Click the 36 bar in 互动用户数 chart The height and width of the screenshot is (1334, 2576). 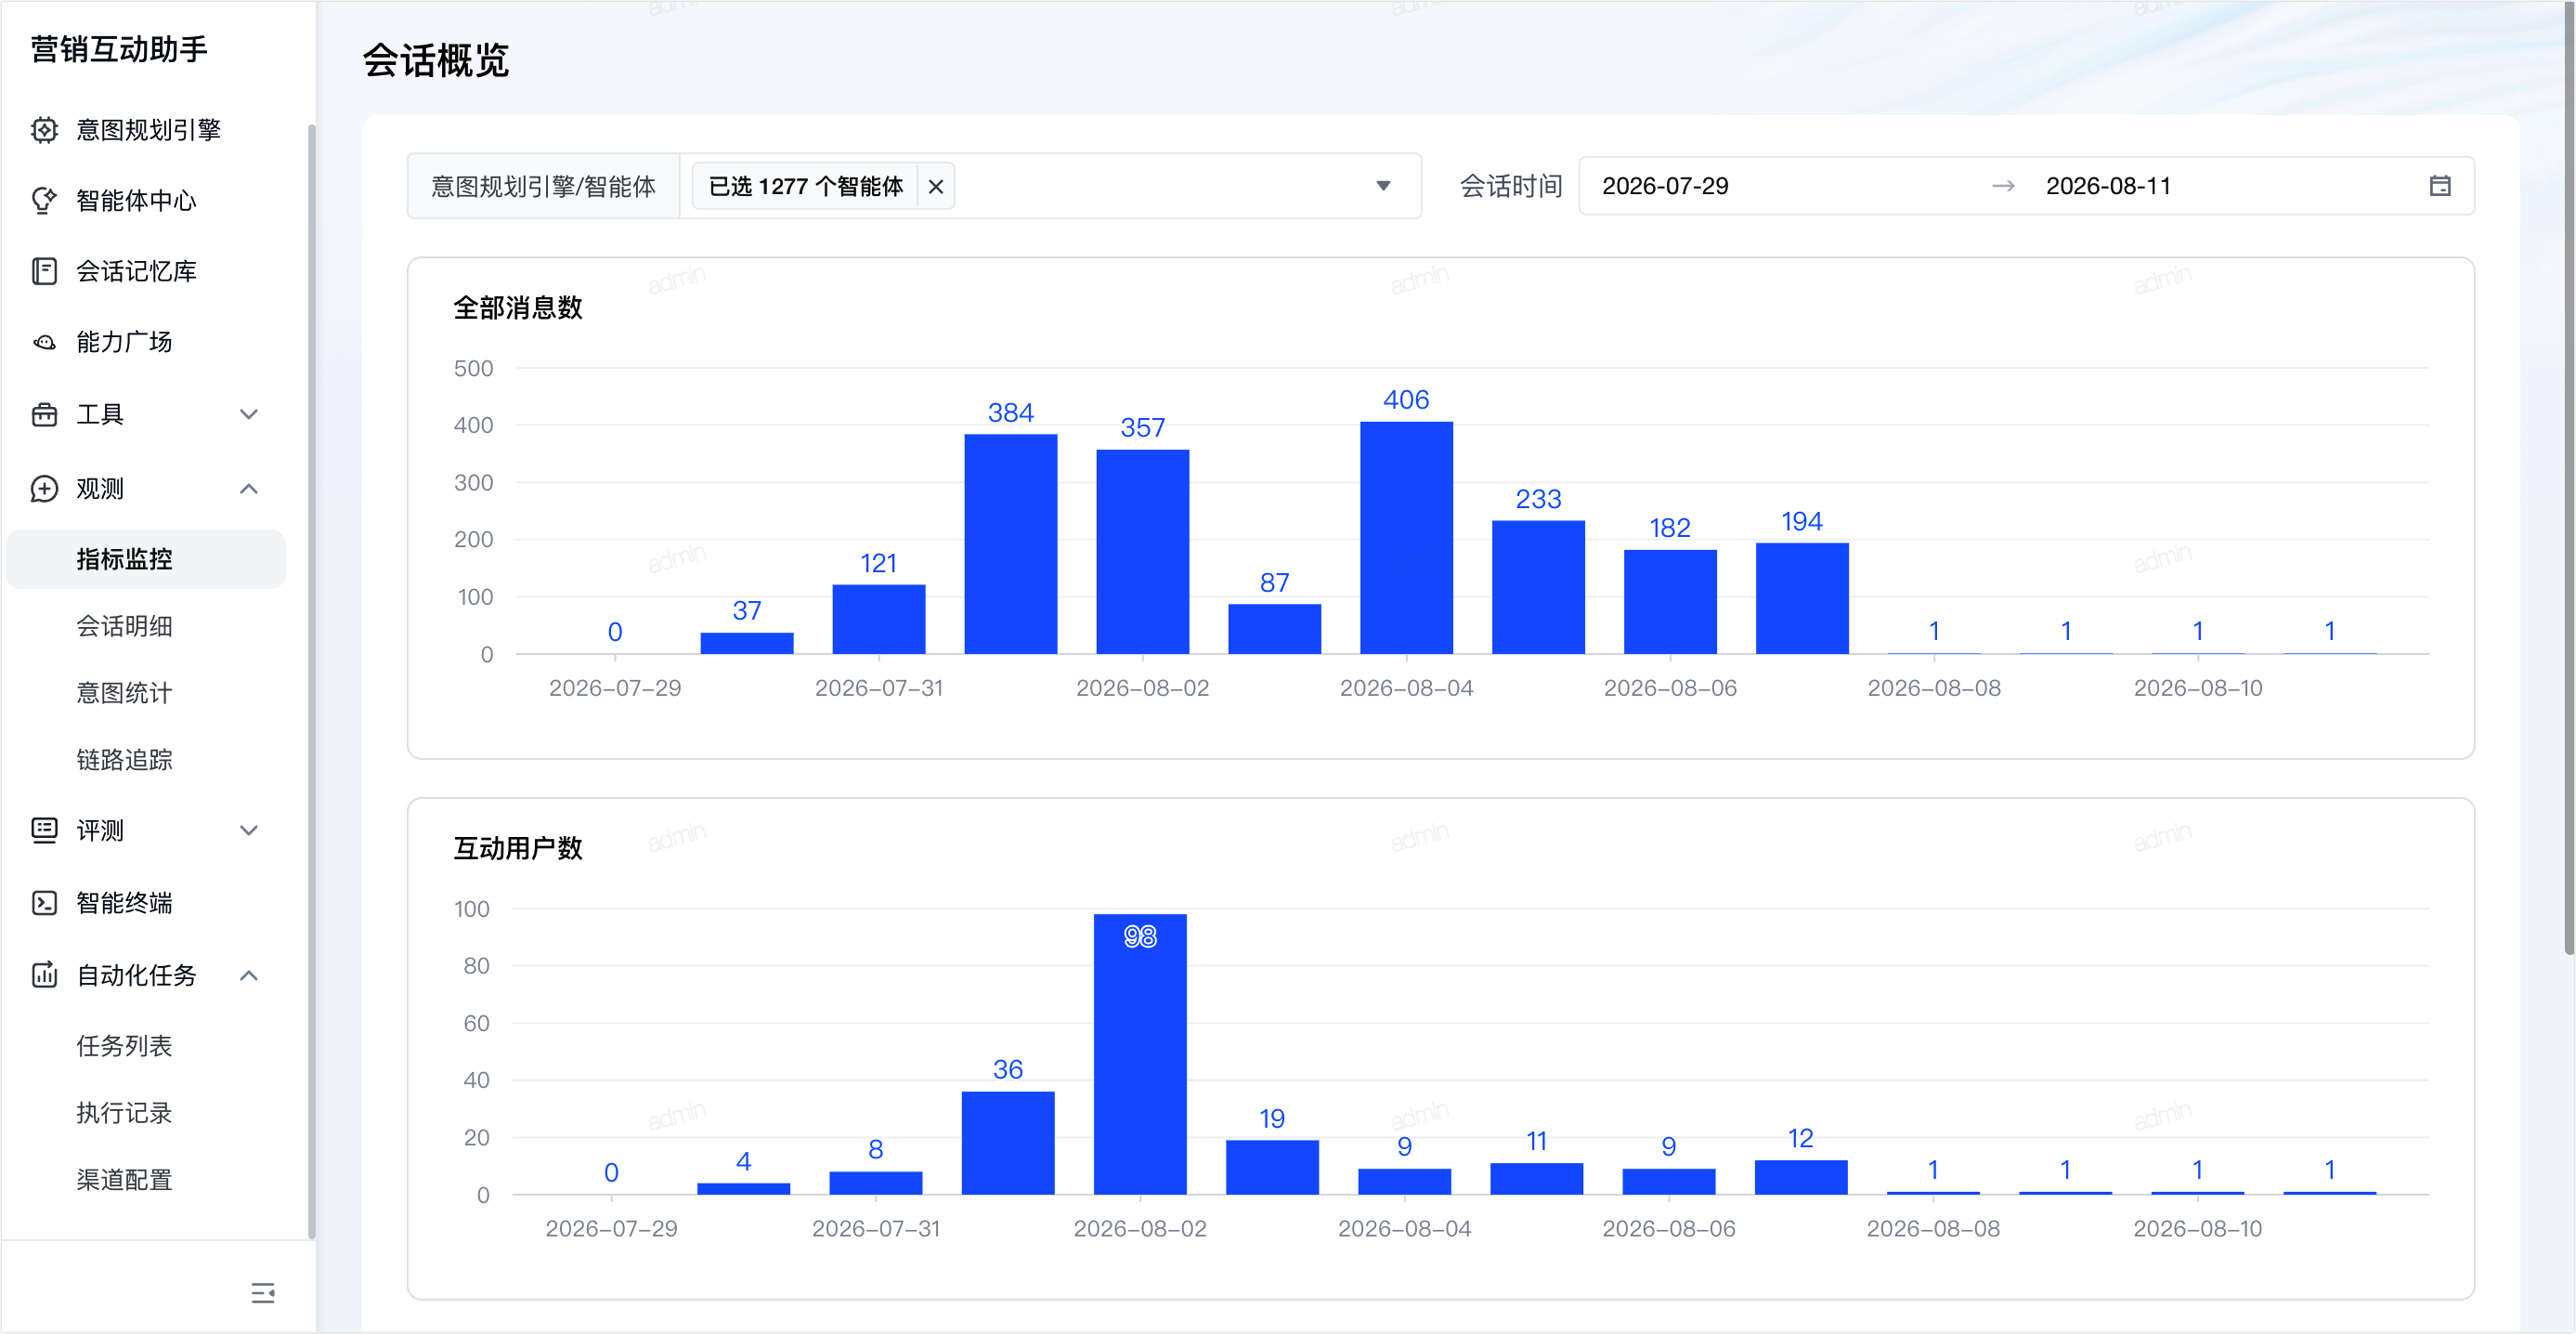[1008, 1143]
